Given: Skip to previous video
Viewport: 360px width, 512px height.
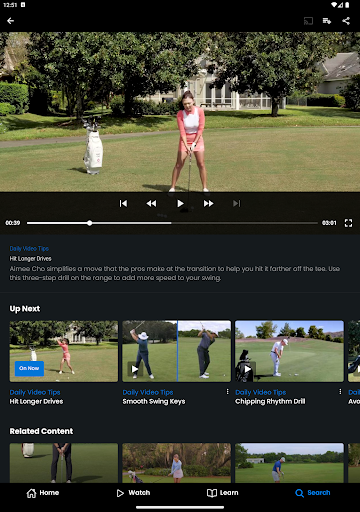Looking at the screenshot, I should (123, 203).
